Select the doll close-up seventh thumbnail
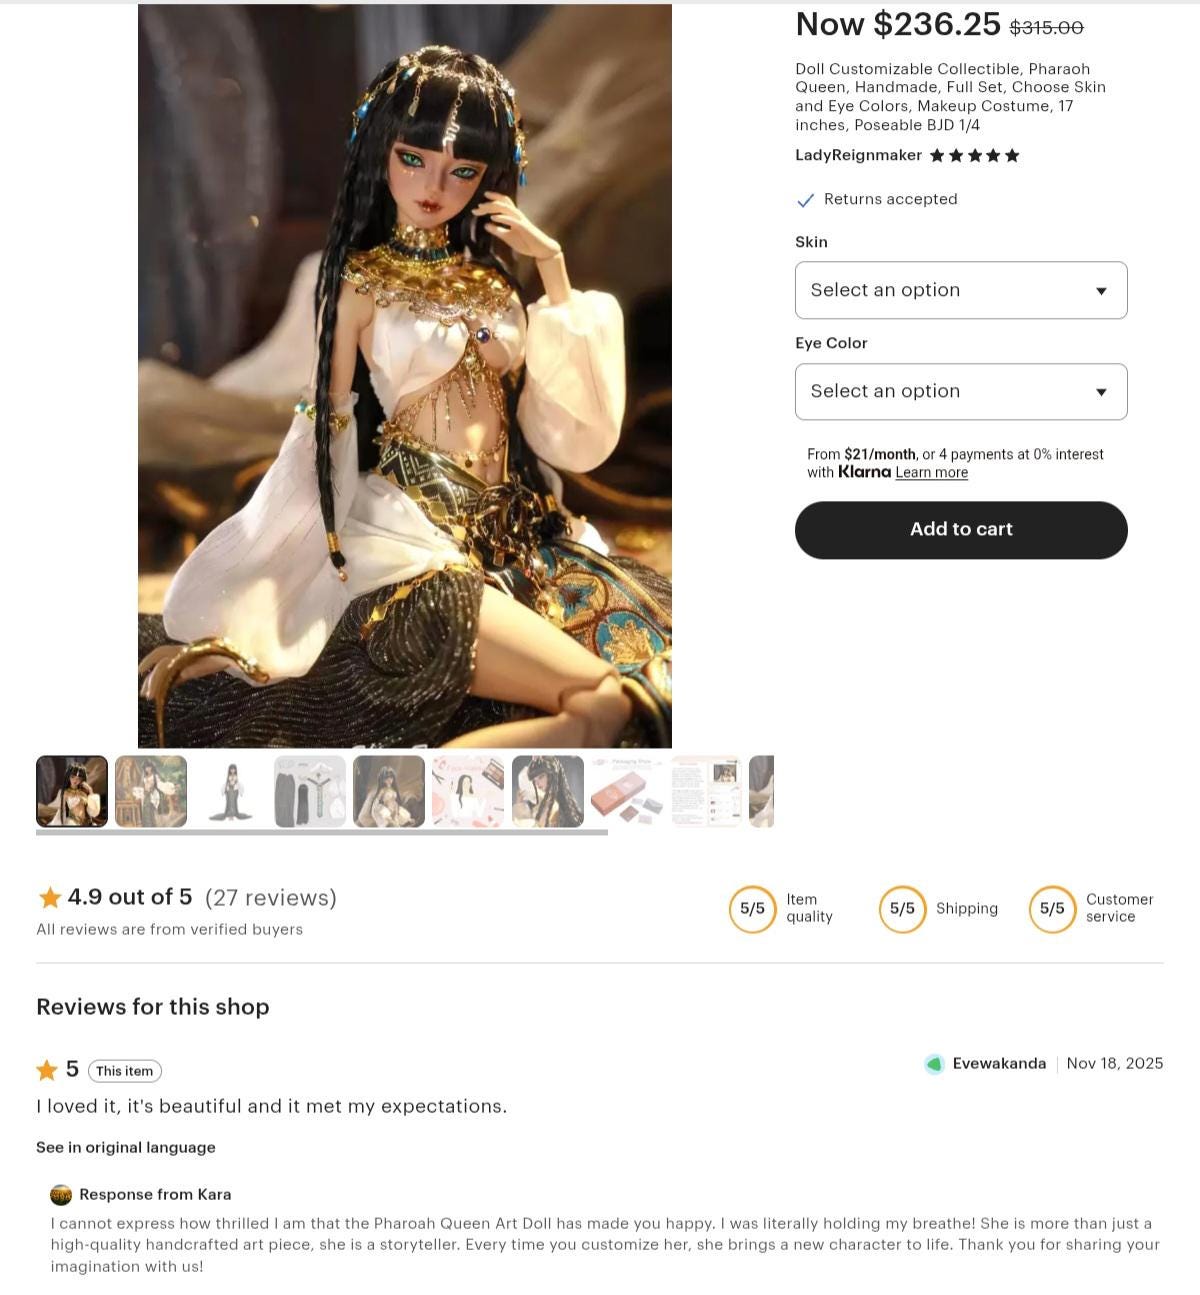The height and width of the screenshot is (1295, 1200). [x=548, y=791]
